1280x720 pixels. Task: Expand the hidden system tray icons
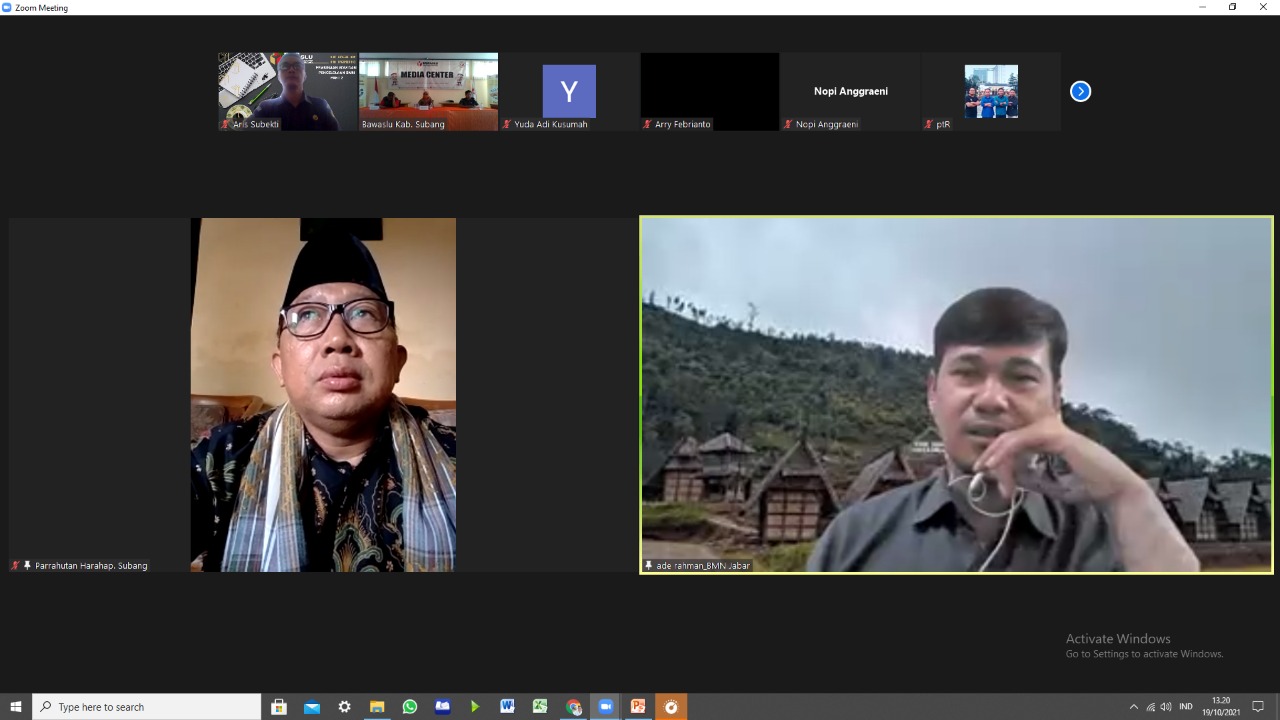pyautogui.click(x=1133, y=707)
